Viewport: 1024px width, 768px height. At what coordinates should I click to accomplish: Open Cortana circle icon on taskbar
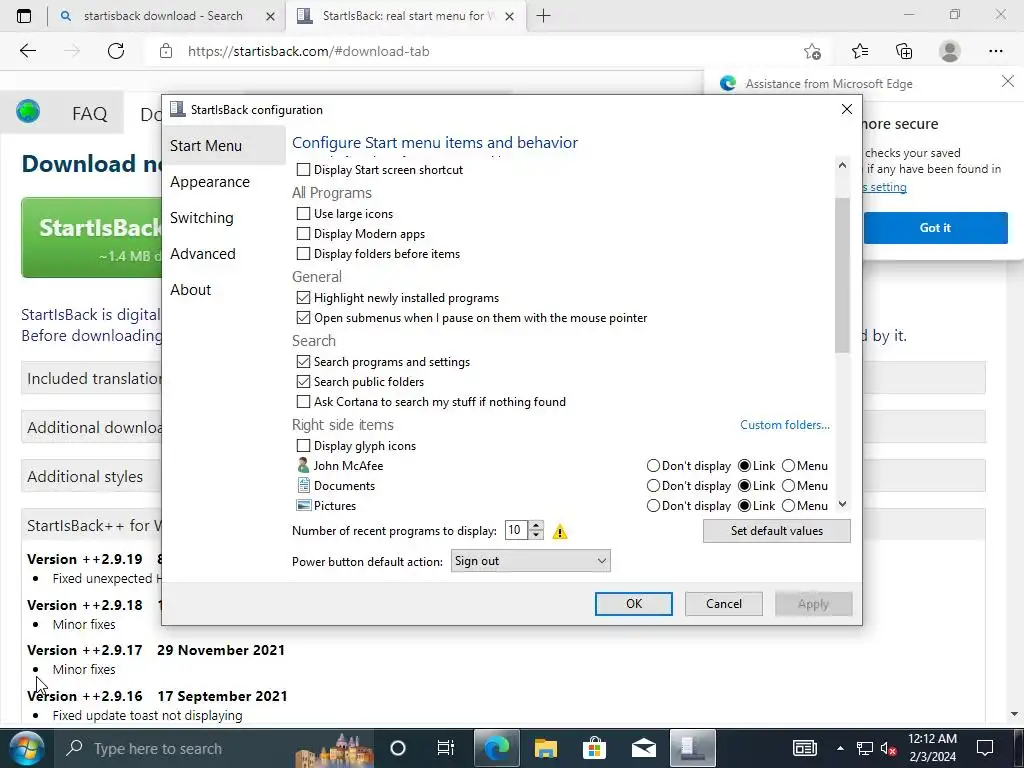[398, 748]
